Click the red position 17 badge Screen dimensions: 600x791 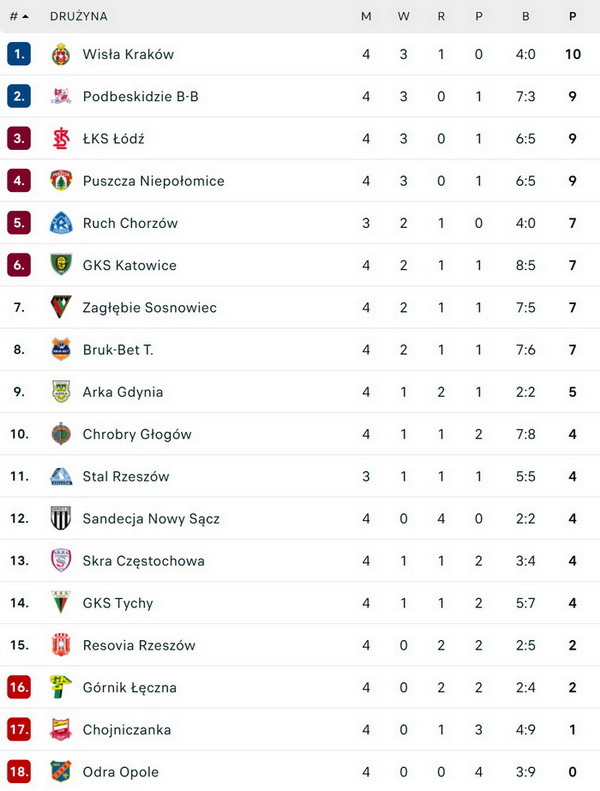(x=19, y=729)
